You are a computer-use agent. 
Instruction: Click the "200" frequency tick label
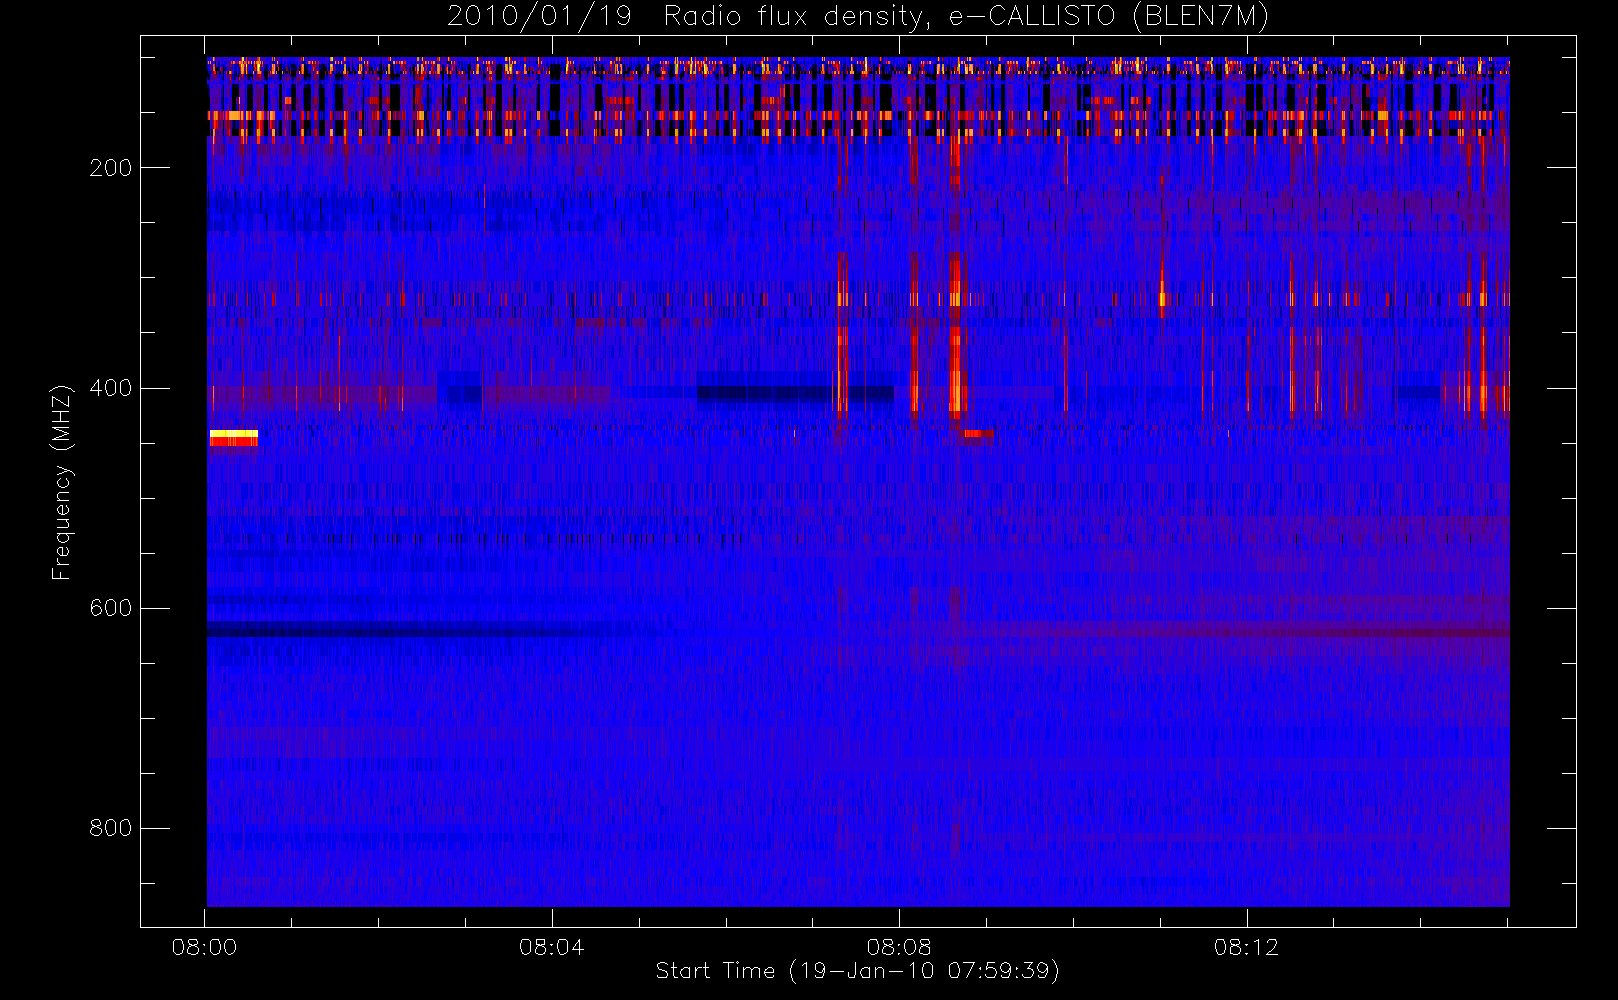pyautogui.click(x=110, y=168)
